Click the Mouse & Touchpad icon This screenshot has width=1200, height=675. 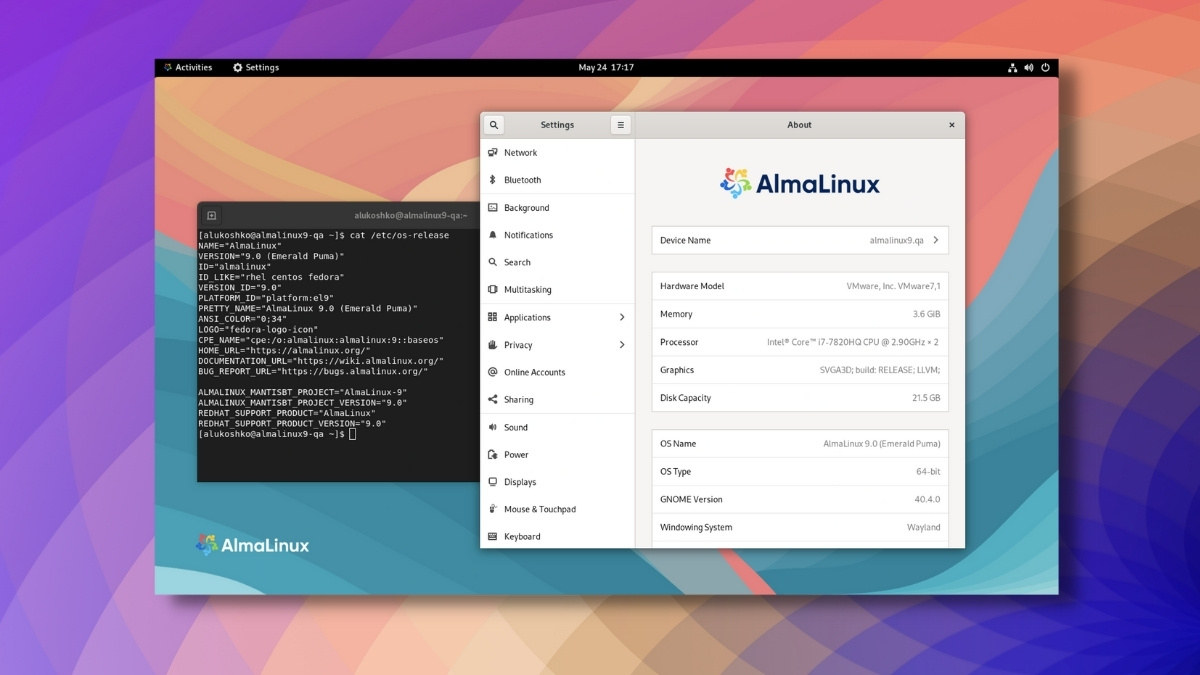[x=492, y=508]
